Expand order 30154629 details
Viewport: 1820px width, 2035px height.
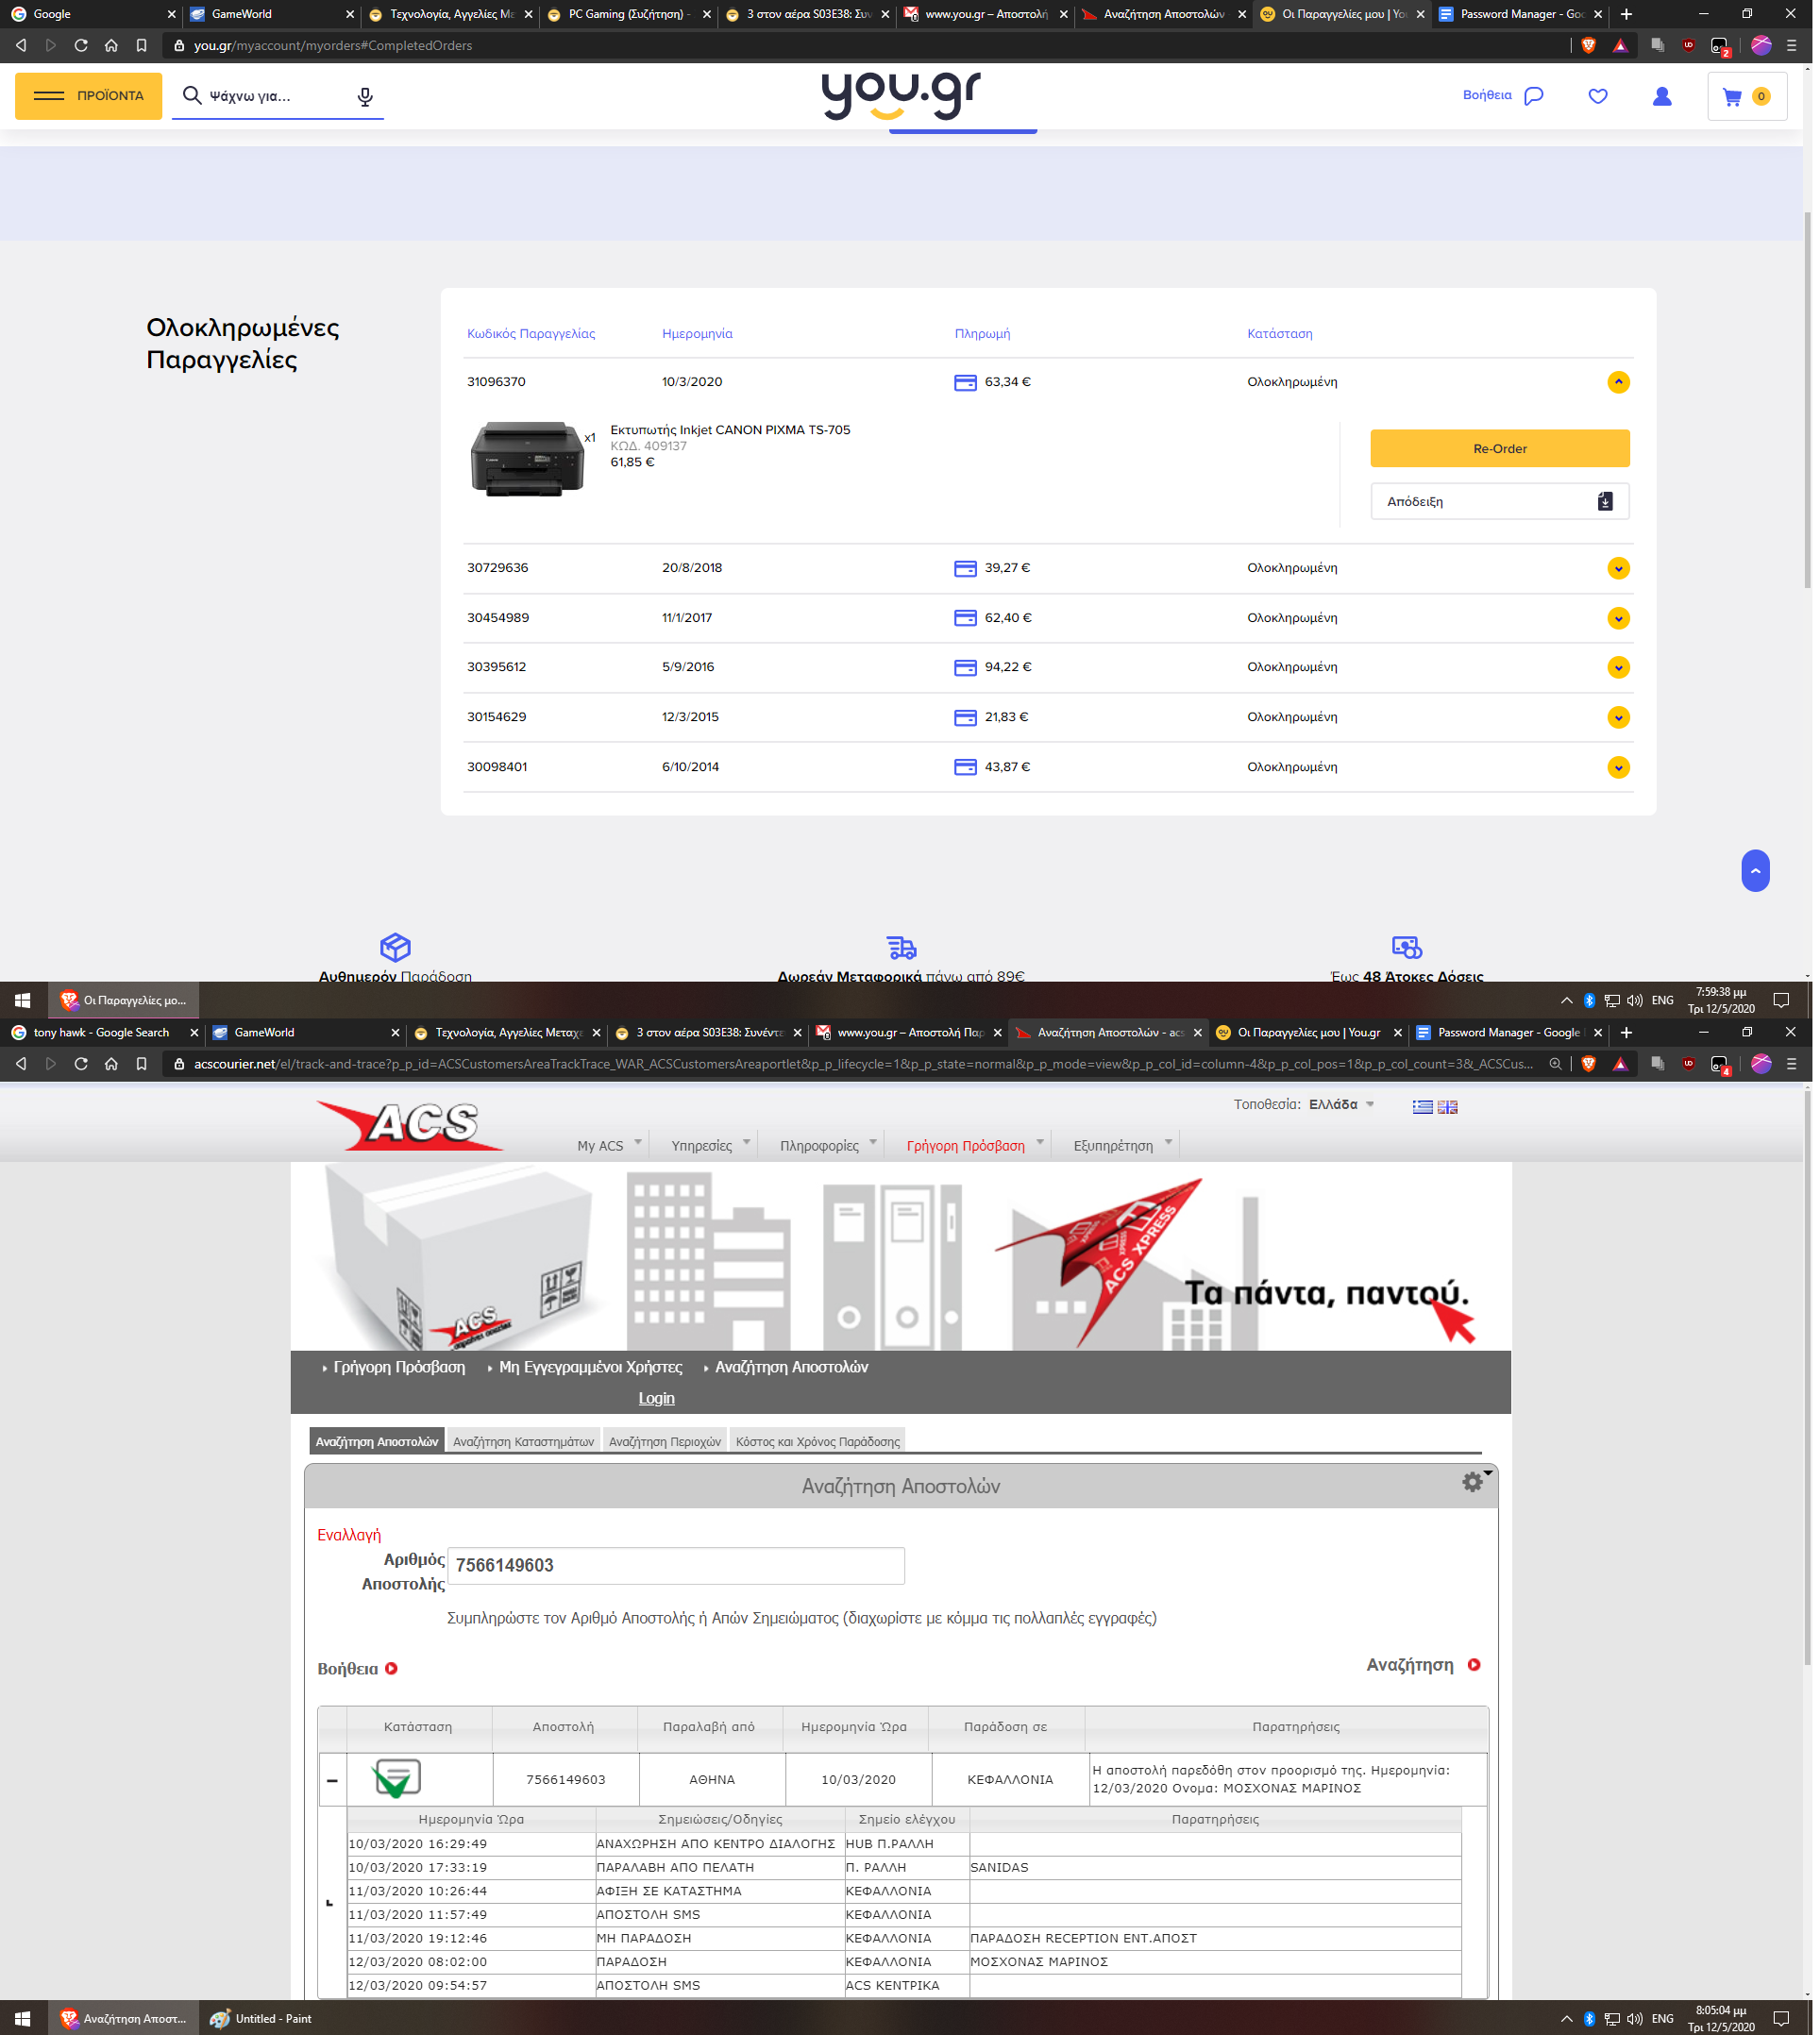point(1618,717)
